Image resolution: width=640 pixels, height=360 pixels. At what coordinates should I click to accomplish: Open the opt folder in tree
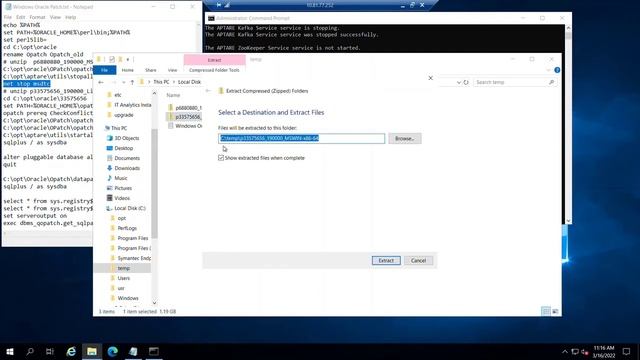[x=122, y=218]
